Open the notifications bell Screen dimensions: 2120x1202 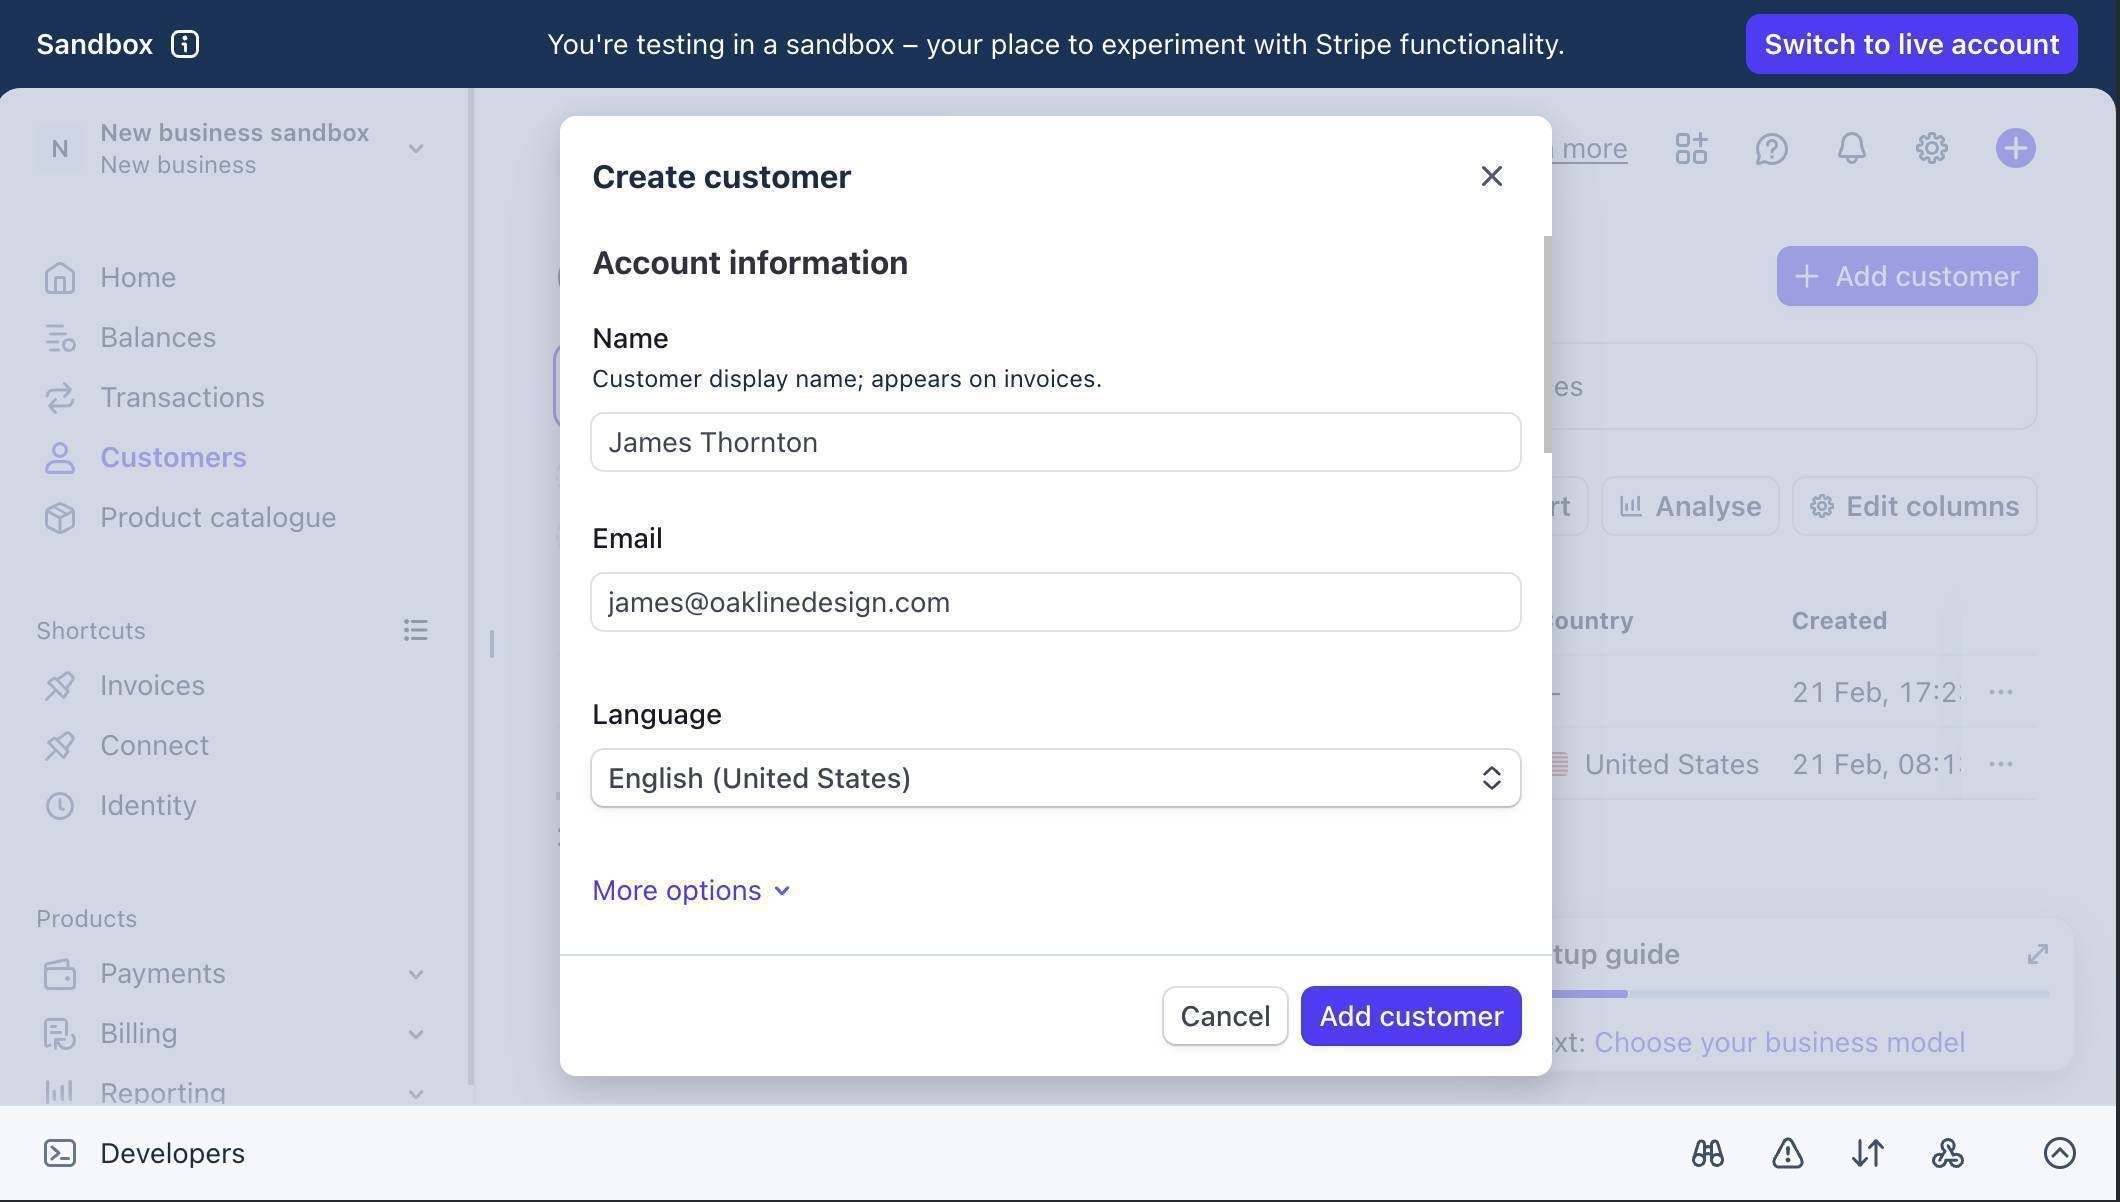1849,148
